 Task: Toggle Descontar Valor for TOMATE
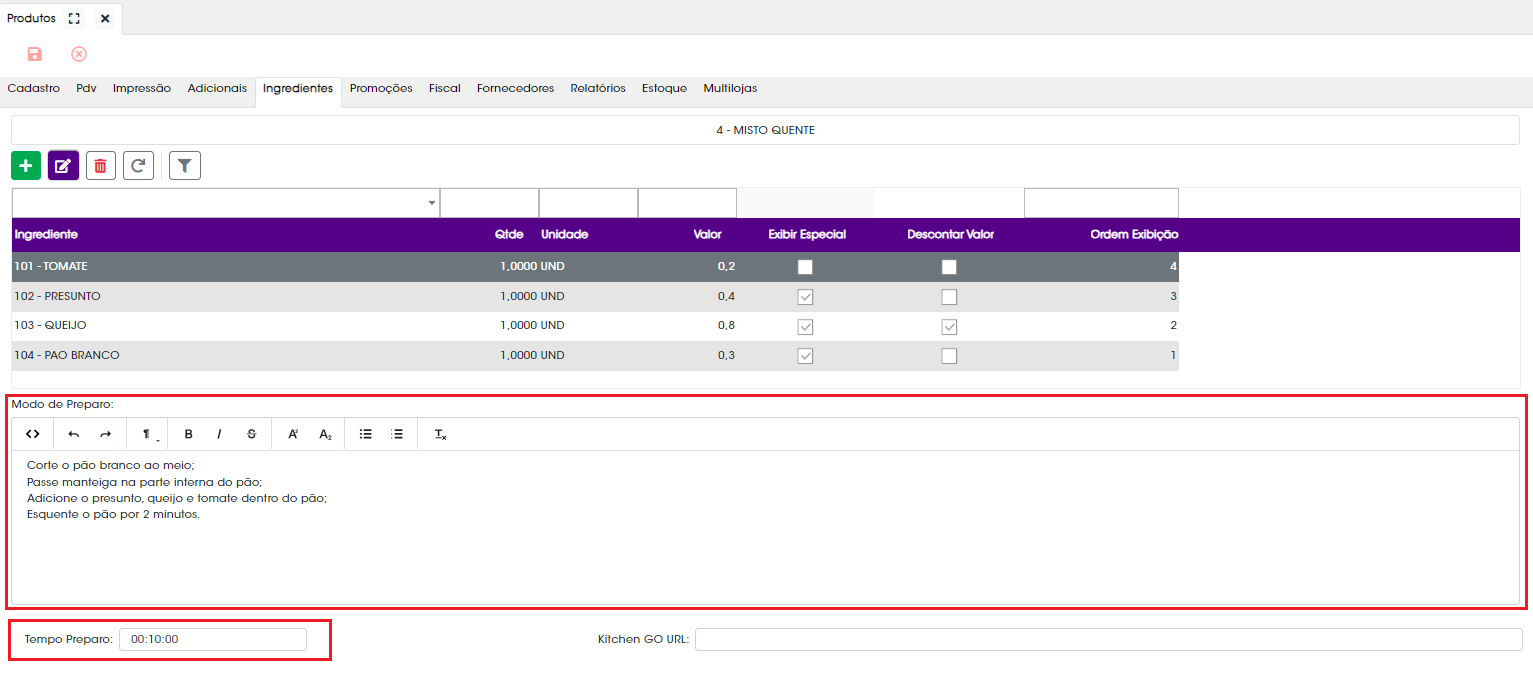[x=949, y=267]
